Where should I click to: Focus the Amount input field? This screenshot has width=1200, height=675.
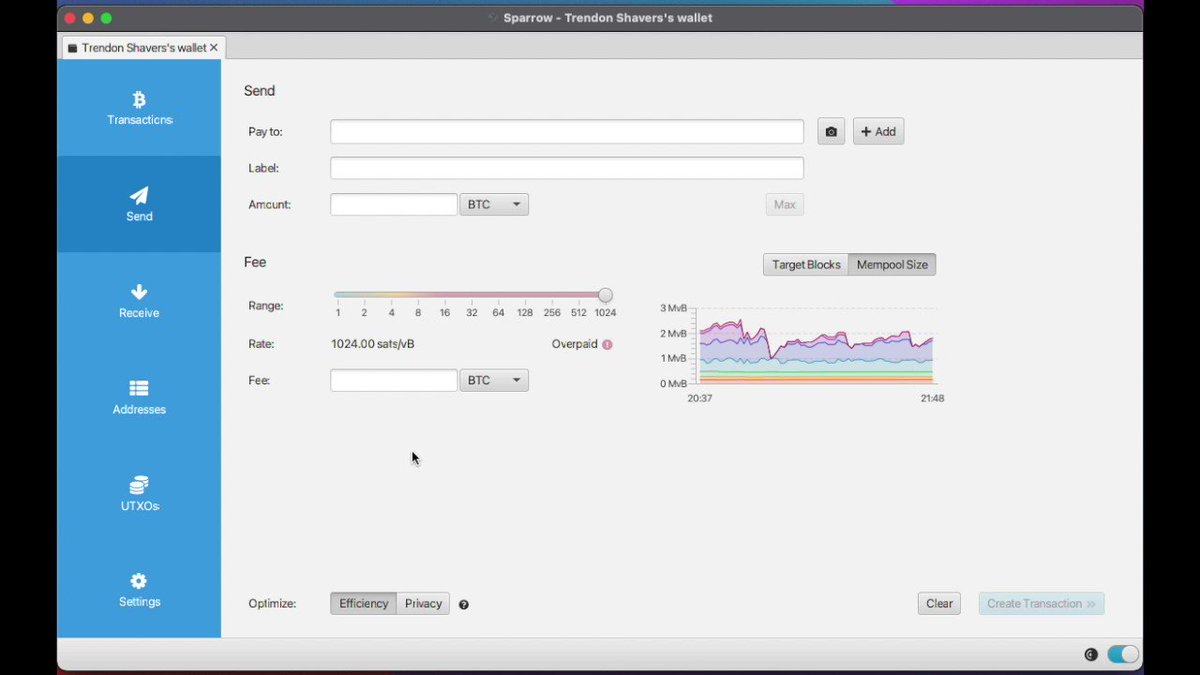(394, 205)
